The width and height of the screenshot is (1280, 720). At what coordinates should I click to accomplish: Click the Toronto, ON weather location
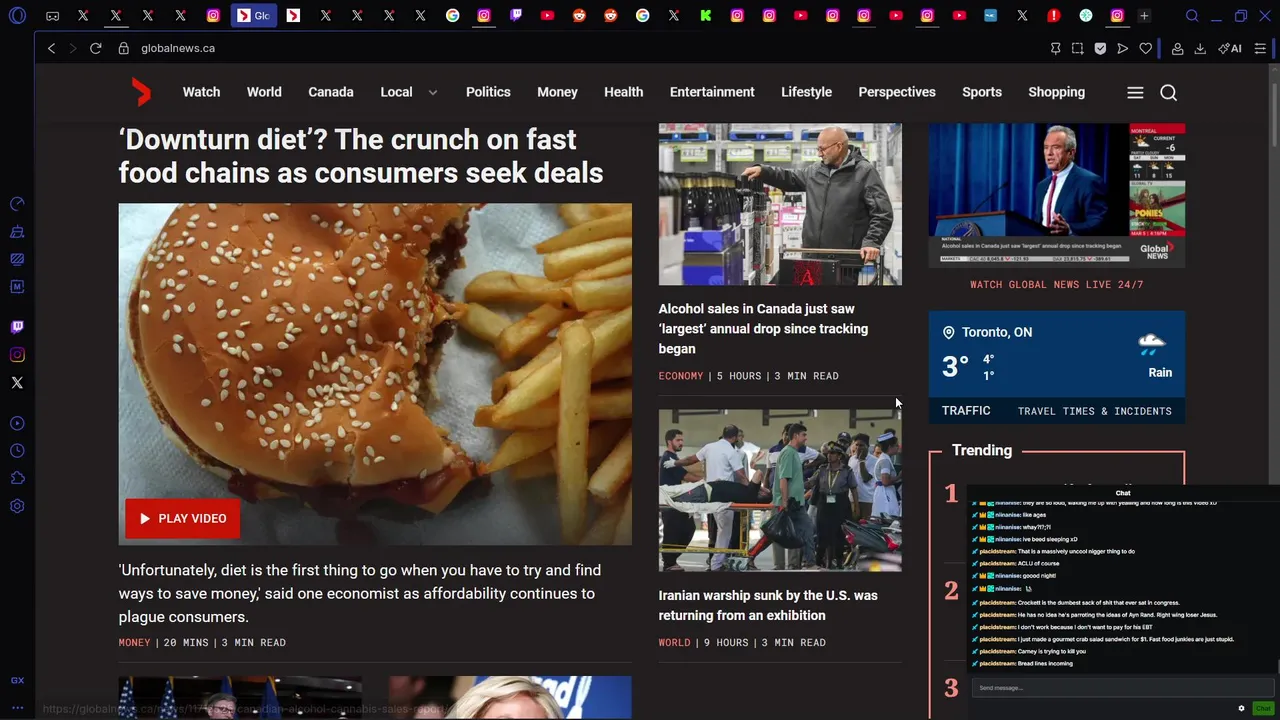click(x=987, y=332)
